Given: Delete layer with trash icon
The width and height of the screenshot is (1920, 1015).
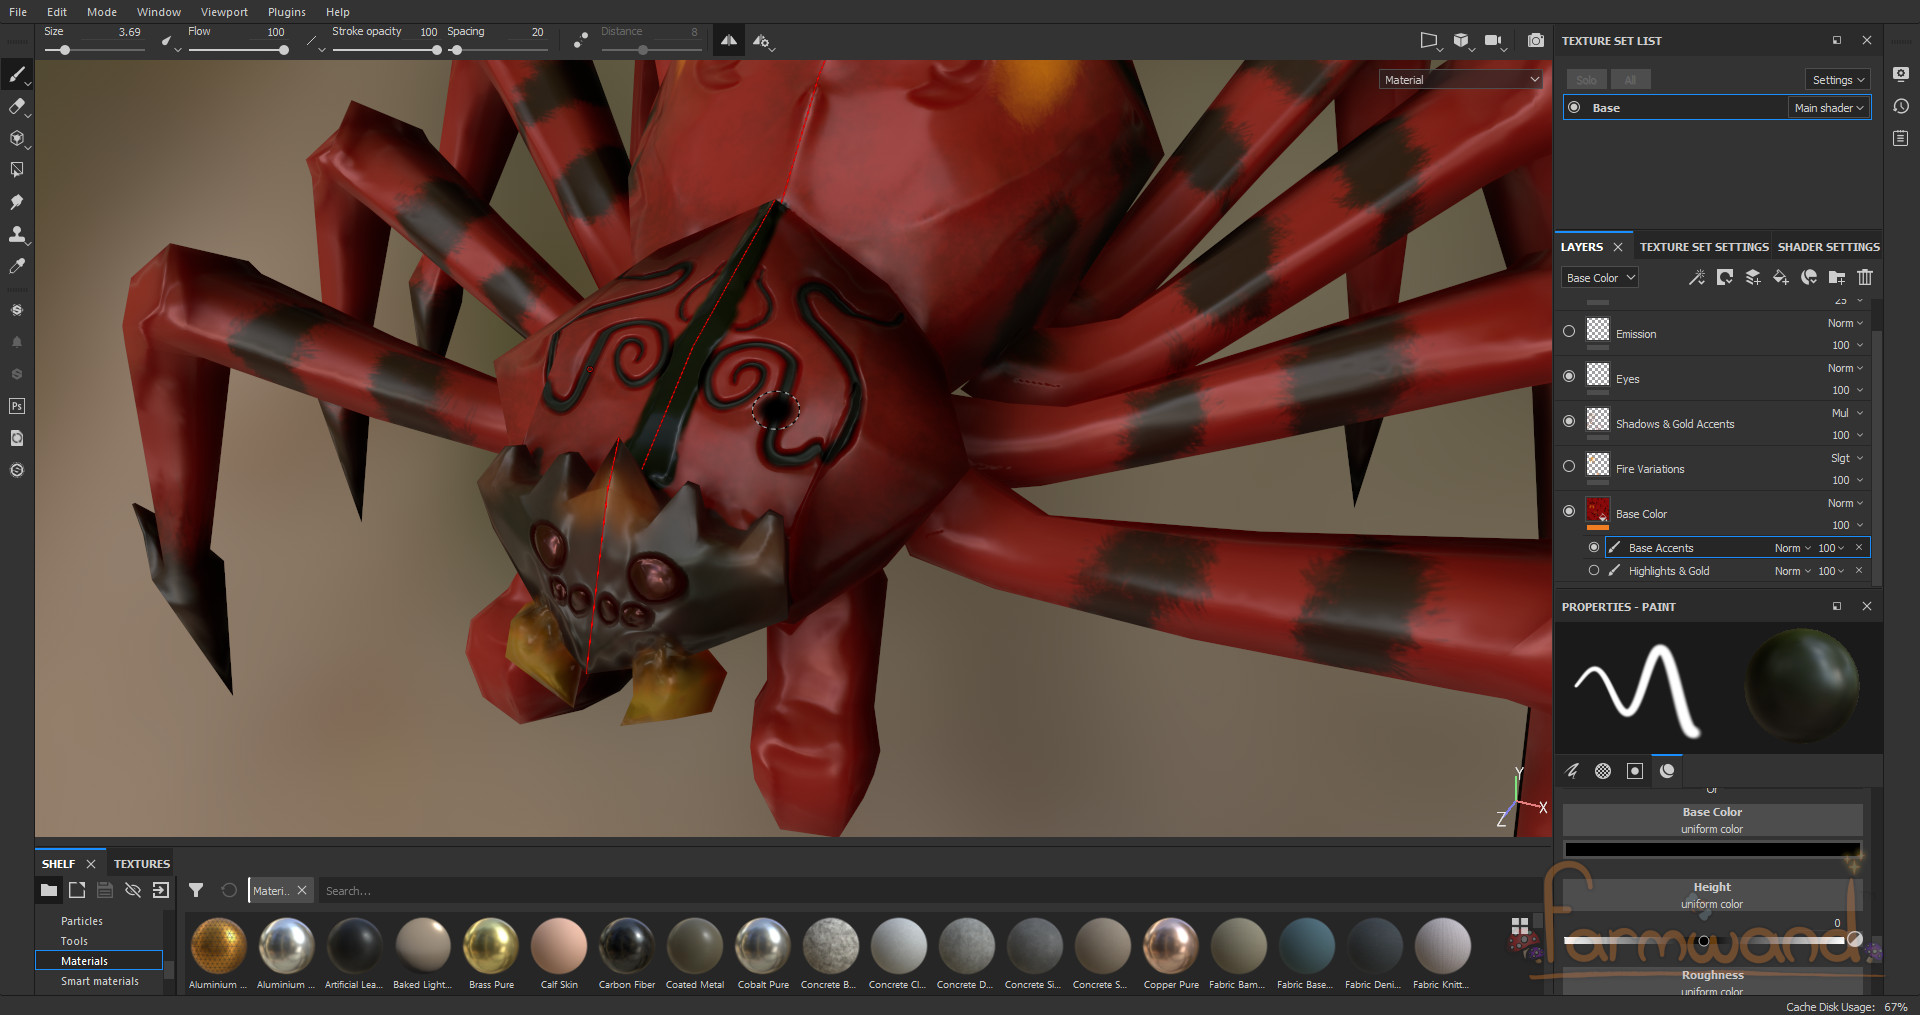Looking at the screenshot, I should pyautogui.click(x=1865, y=277).
